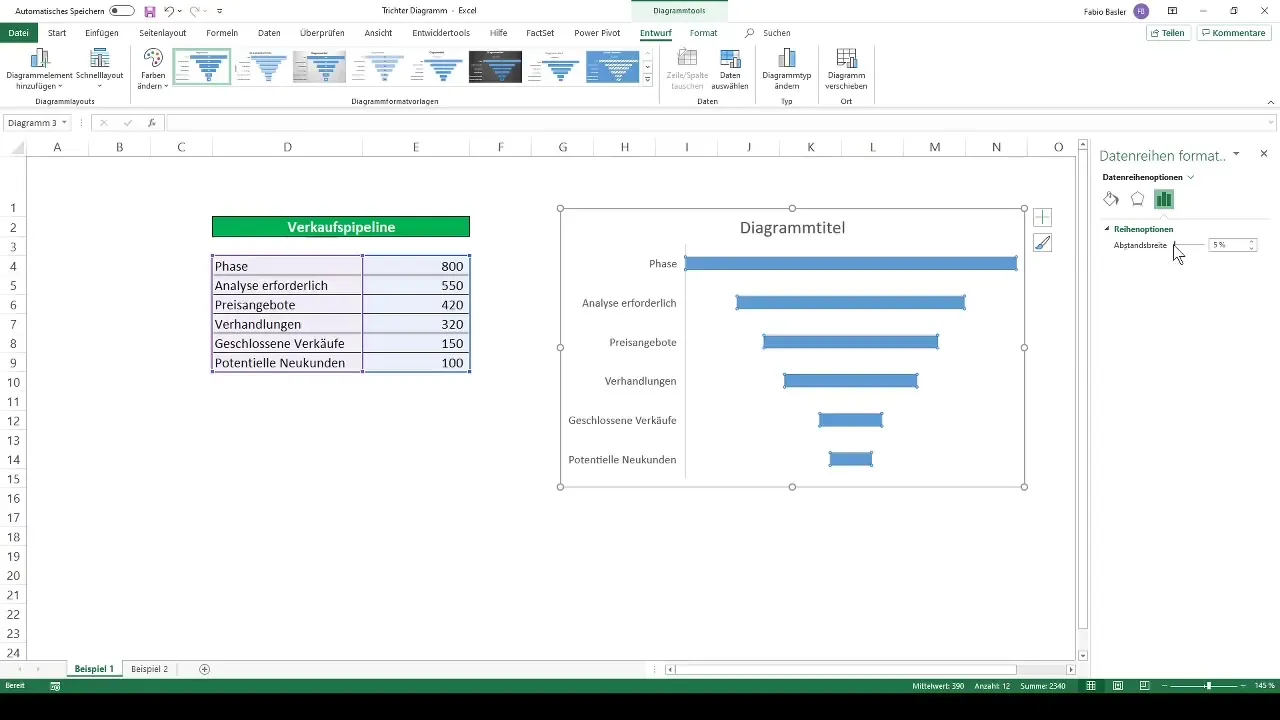Viewport: 1280px width, 720px height.
Task: Open Farben ändern palette
Action: tap(153, 68)
